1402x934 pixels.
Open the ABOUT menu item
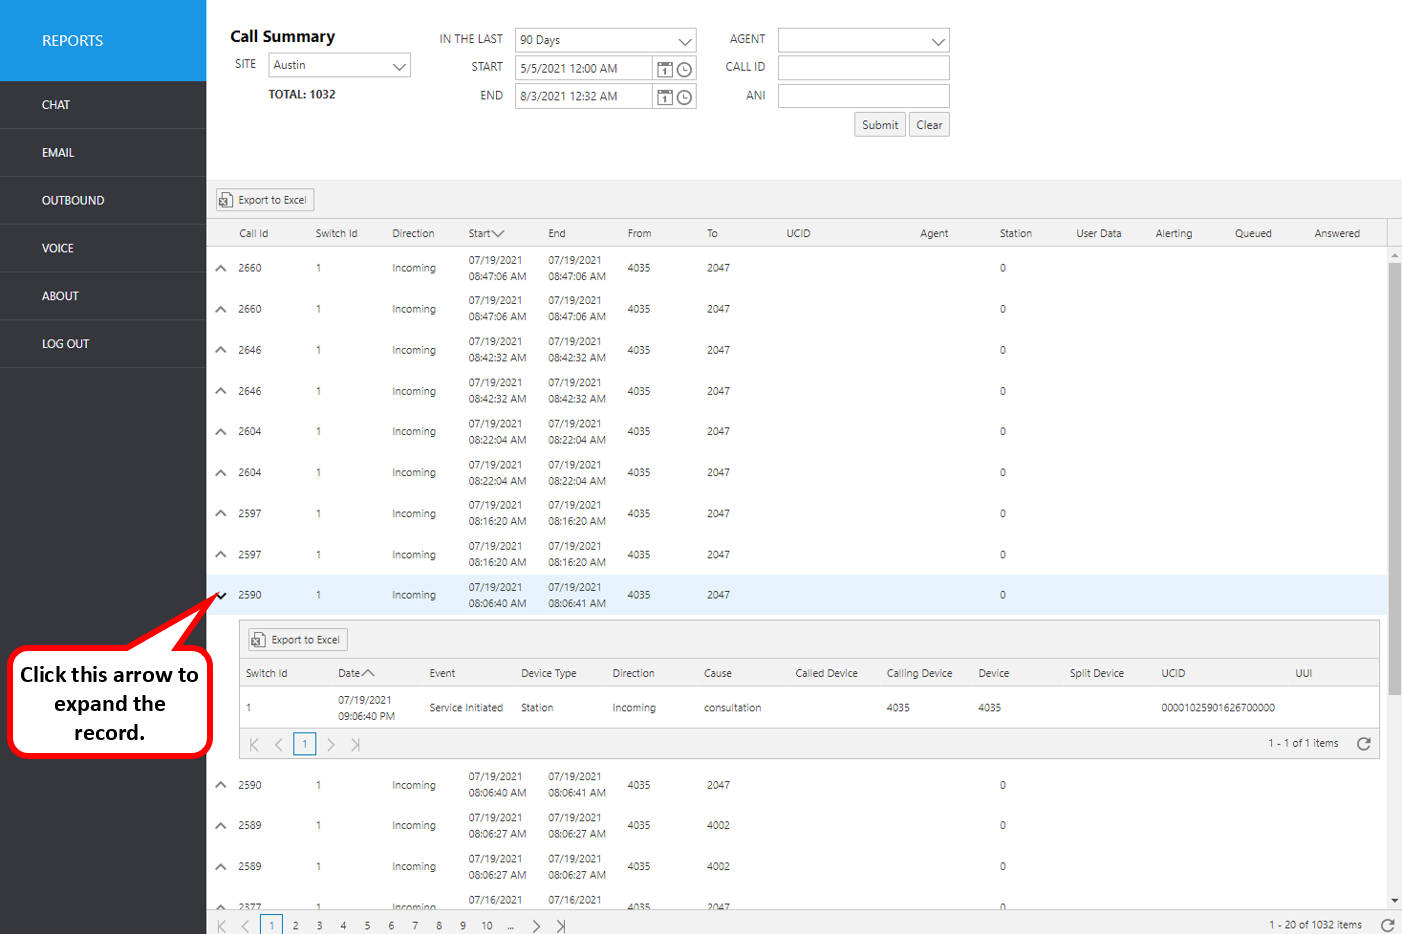pyautogui.click(x=103, y=296)
